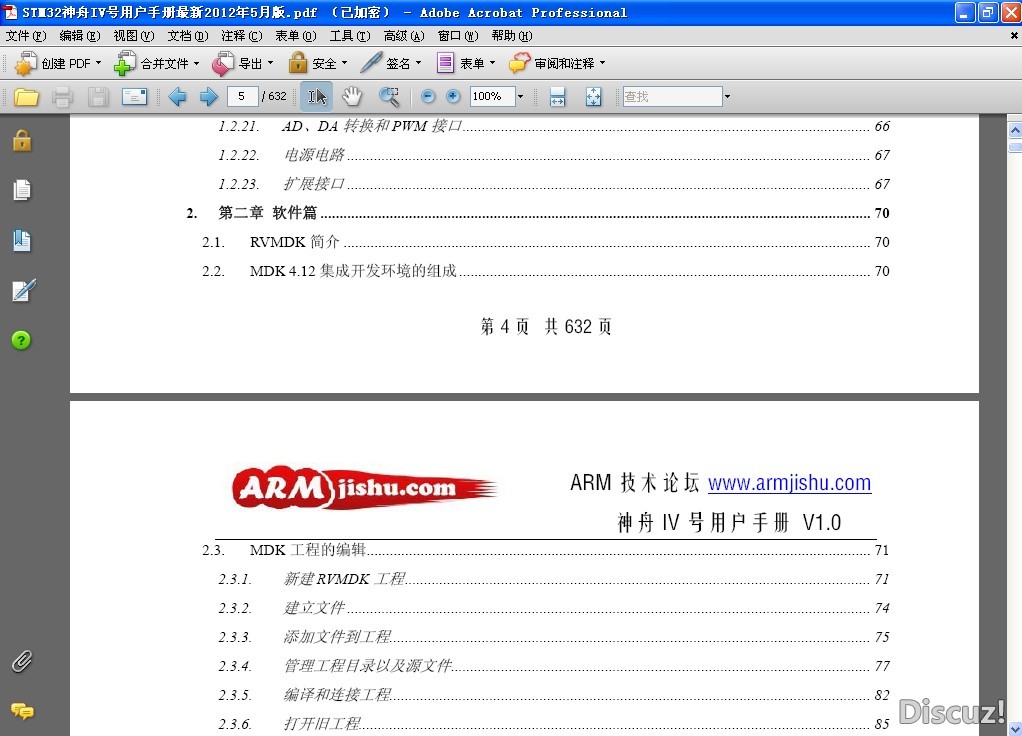The image size is (1022, 736).
Task: Click the Fit Page view icon
Action: point(593,97)
